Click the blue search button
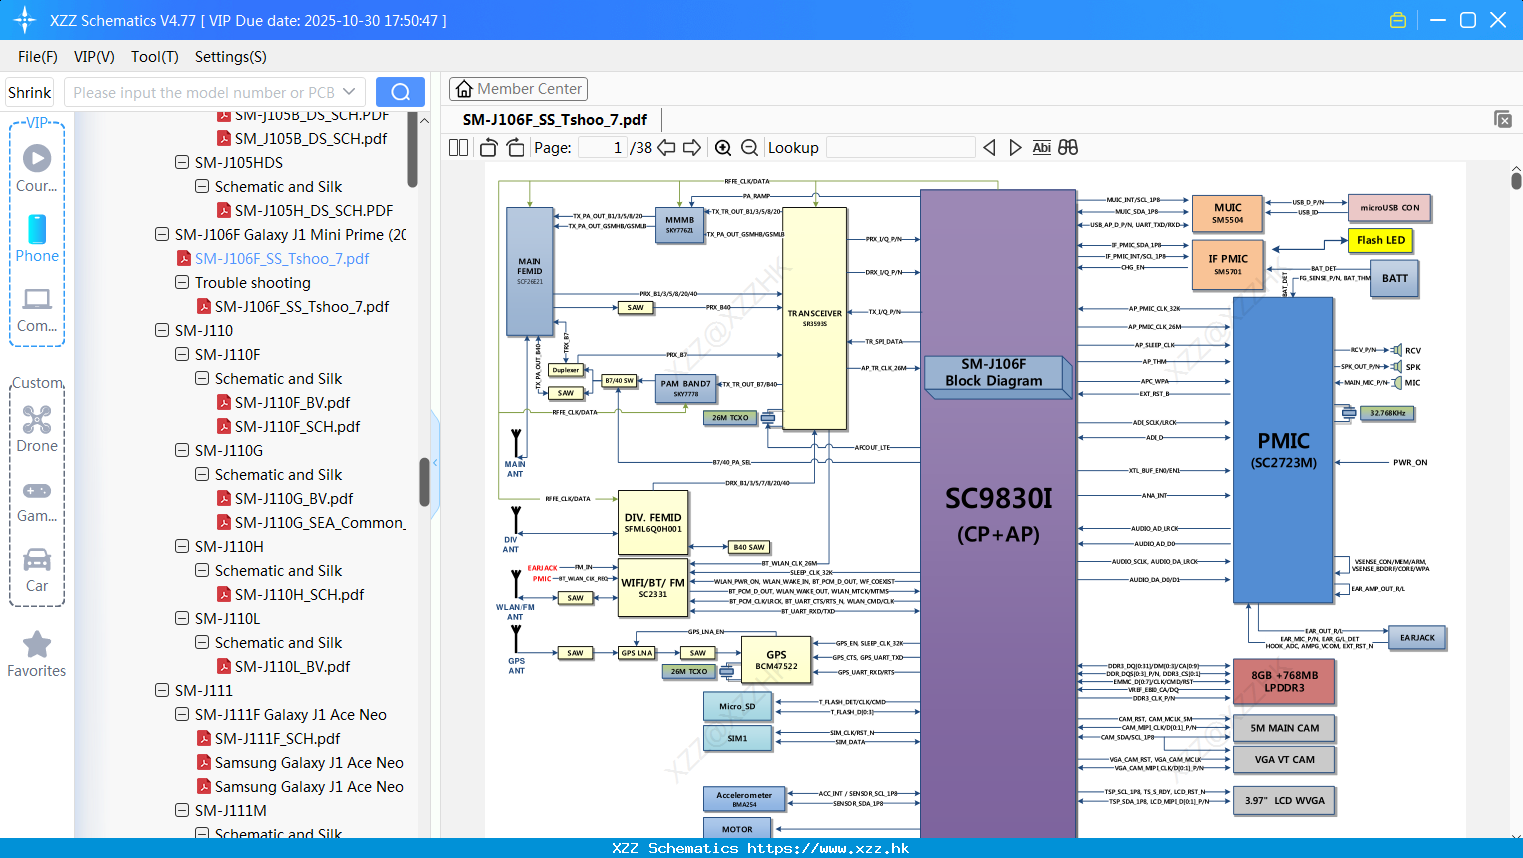Screen dimensions: 1523x858 [400, 92]
